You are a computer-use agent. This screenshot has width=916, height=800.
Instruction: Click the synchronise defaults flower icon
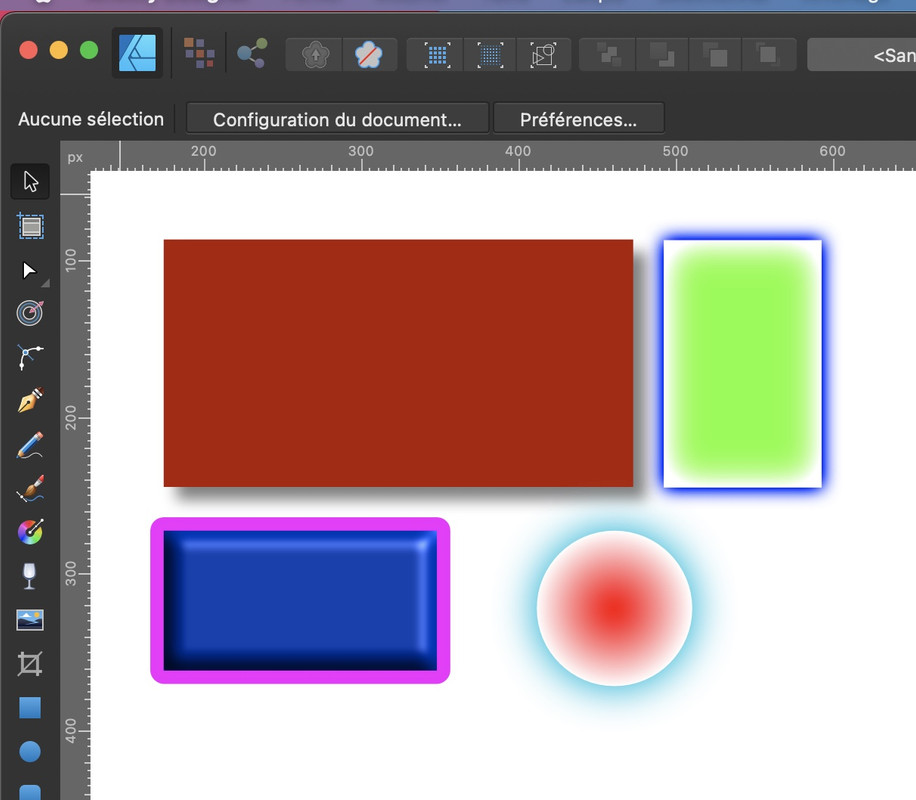(x=315, y=55)
